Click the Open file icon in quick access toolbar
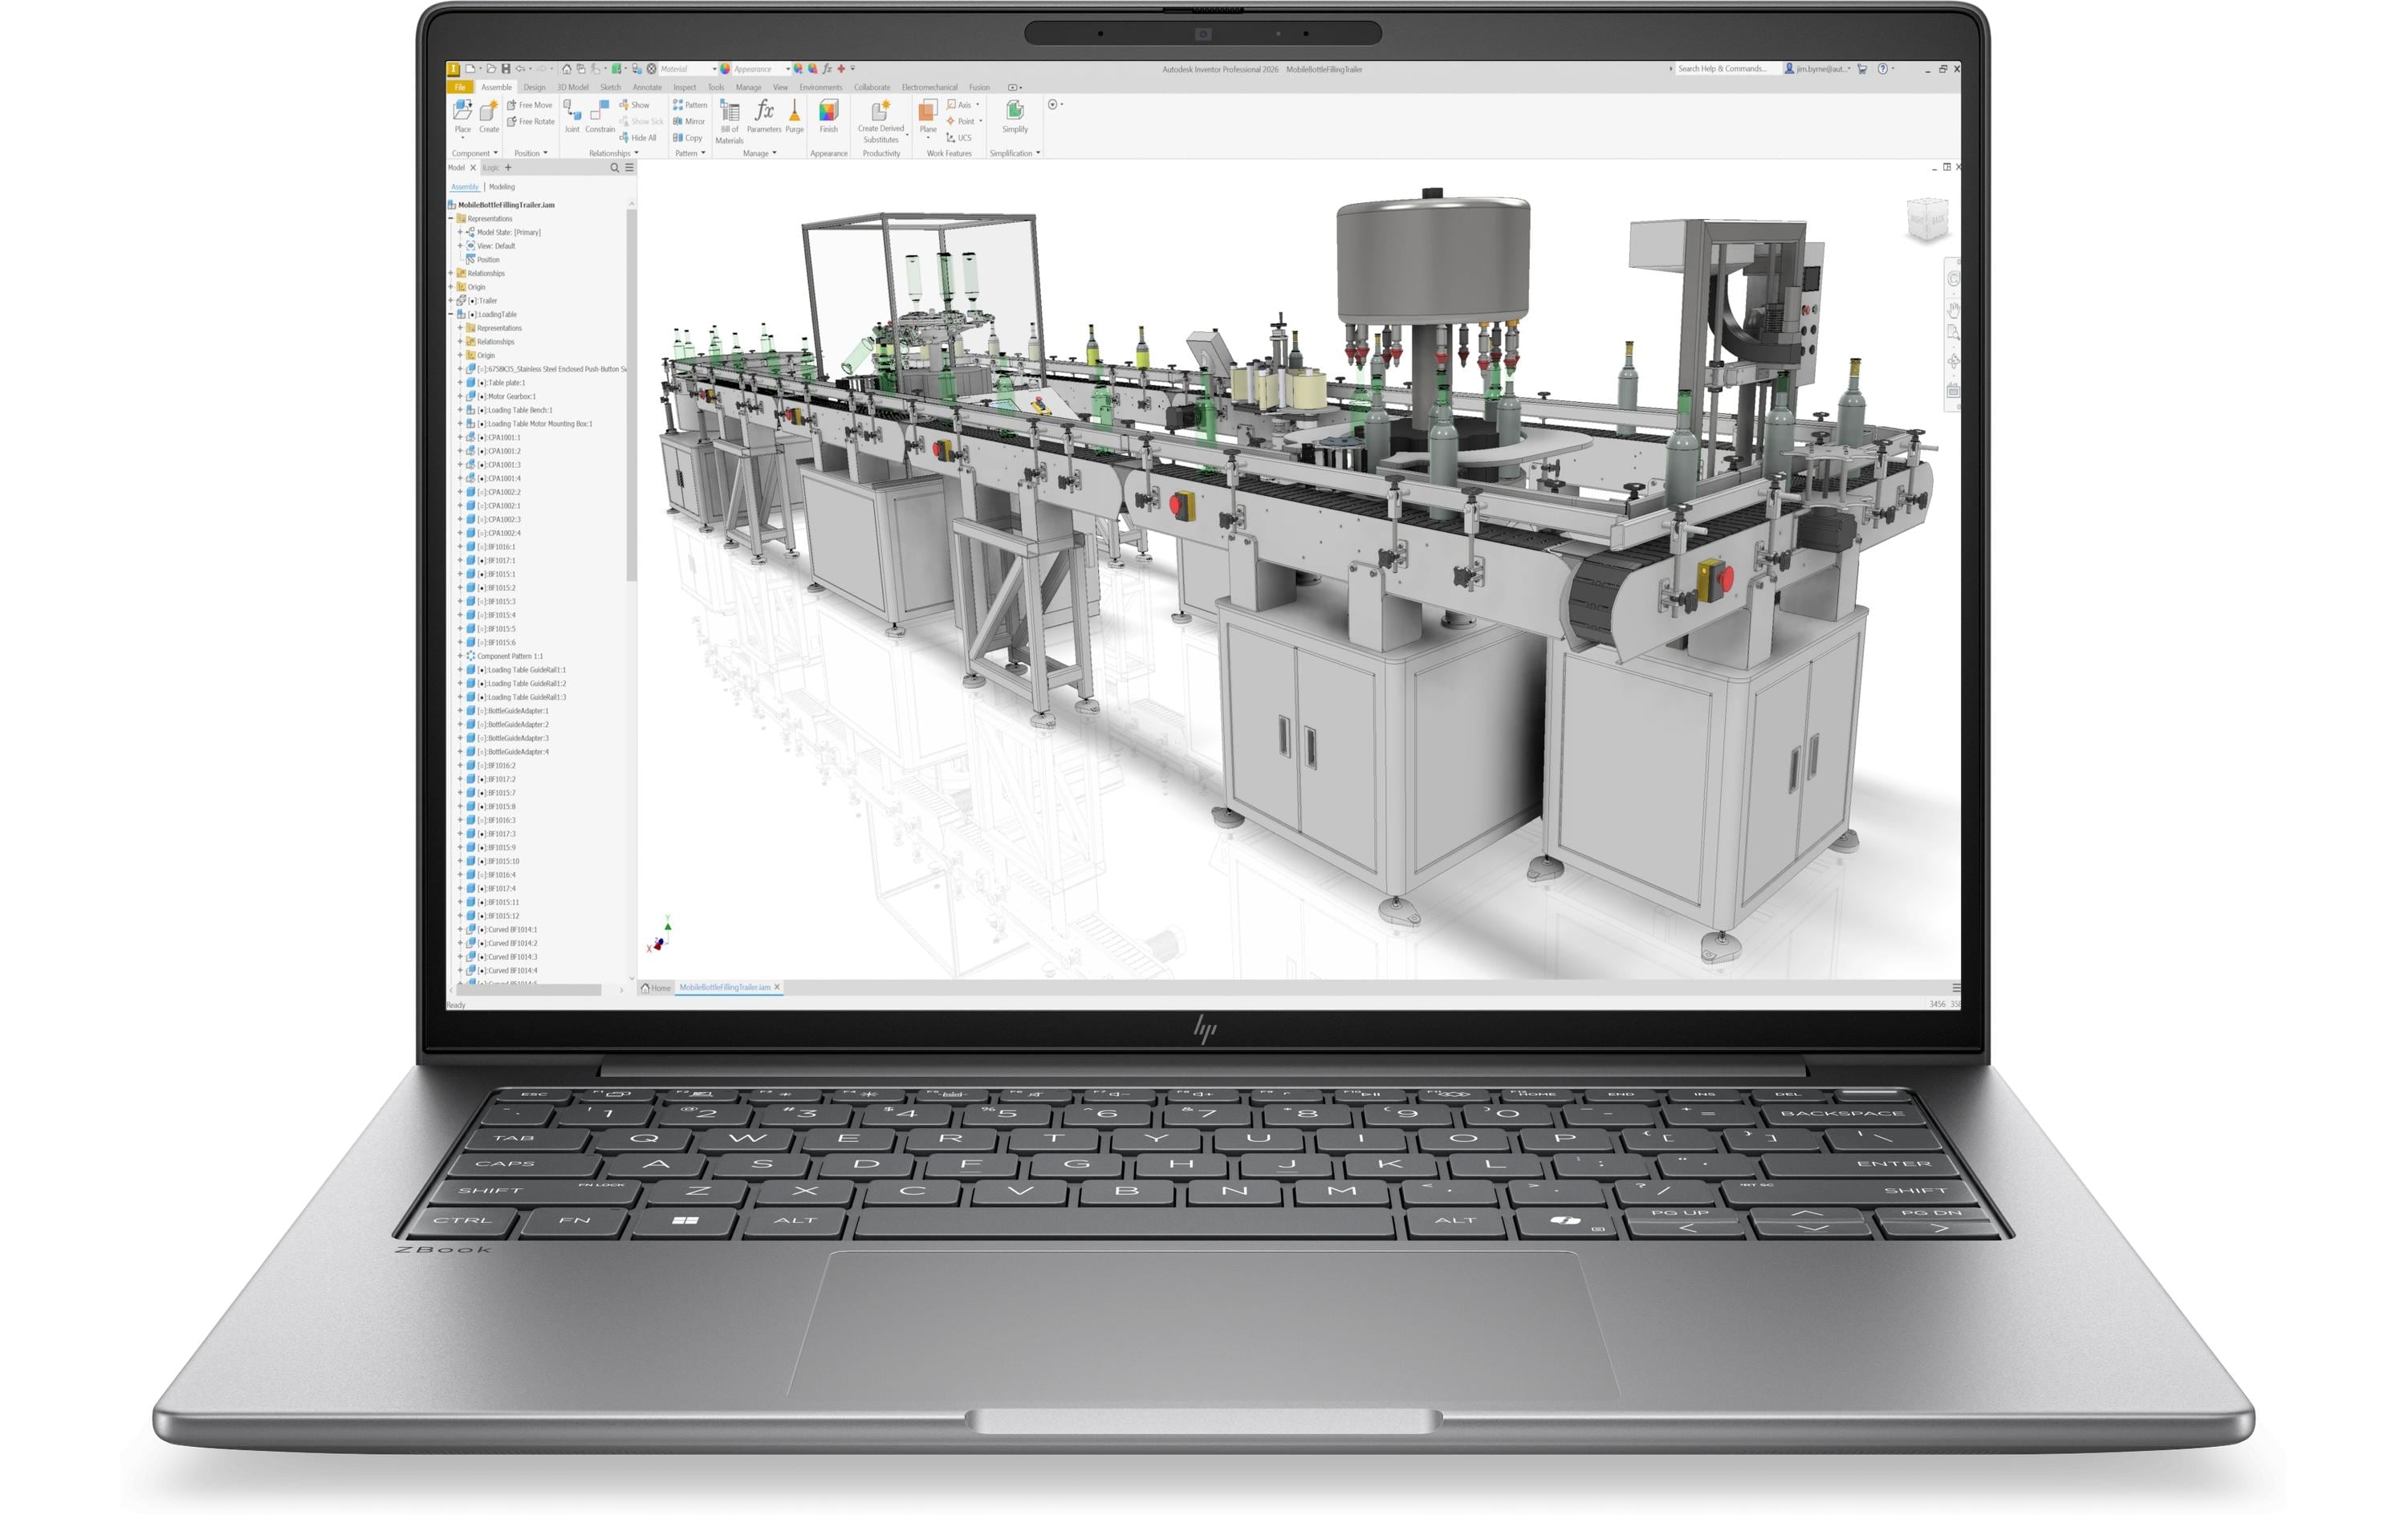 [491, 69]
